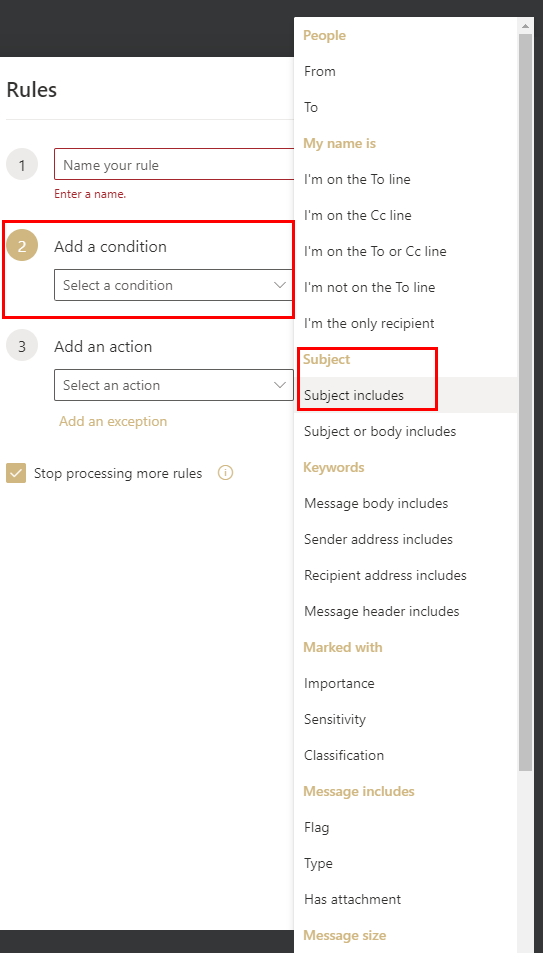
Task: Open the Select a condition dropdown
Action: point(174,285)
